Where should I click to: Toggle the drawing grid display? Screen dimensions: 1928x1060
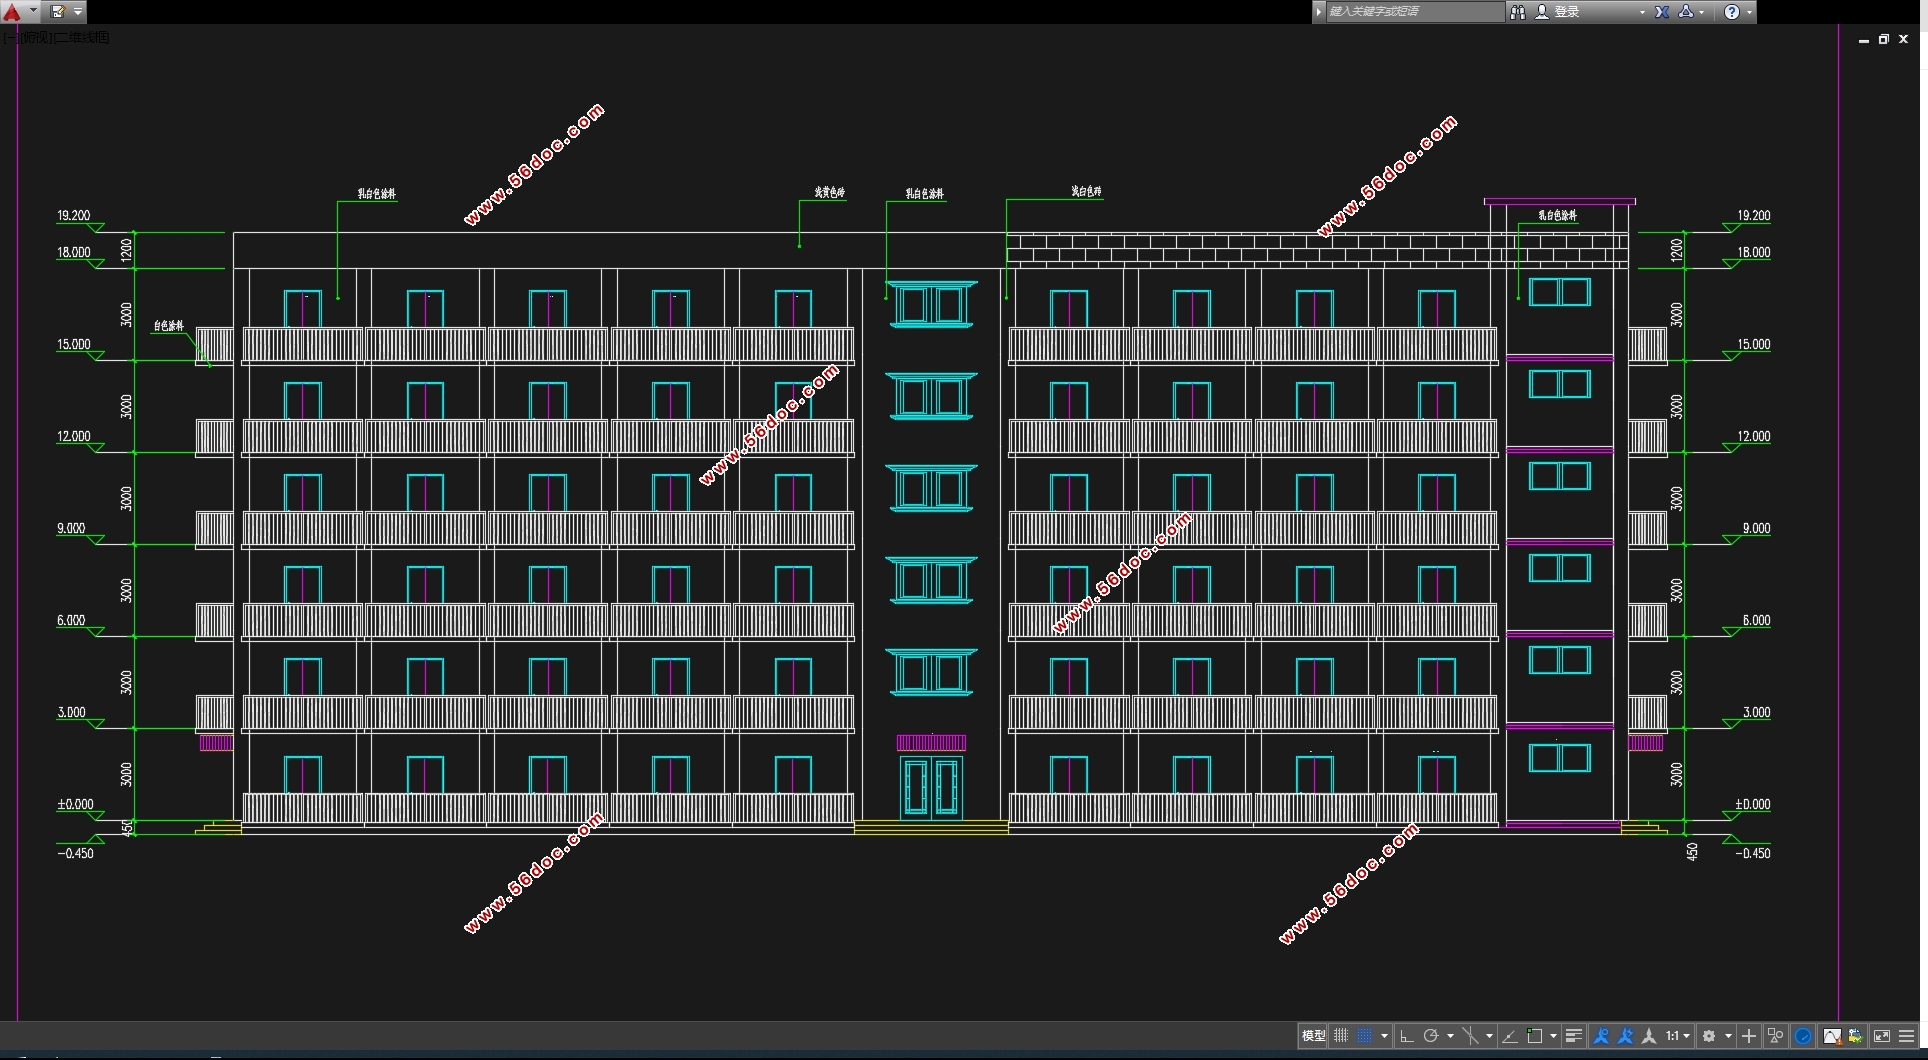pyautogui.click(x=1341, y=1036)
